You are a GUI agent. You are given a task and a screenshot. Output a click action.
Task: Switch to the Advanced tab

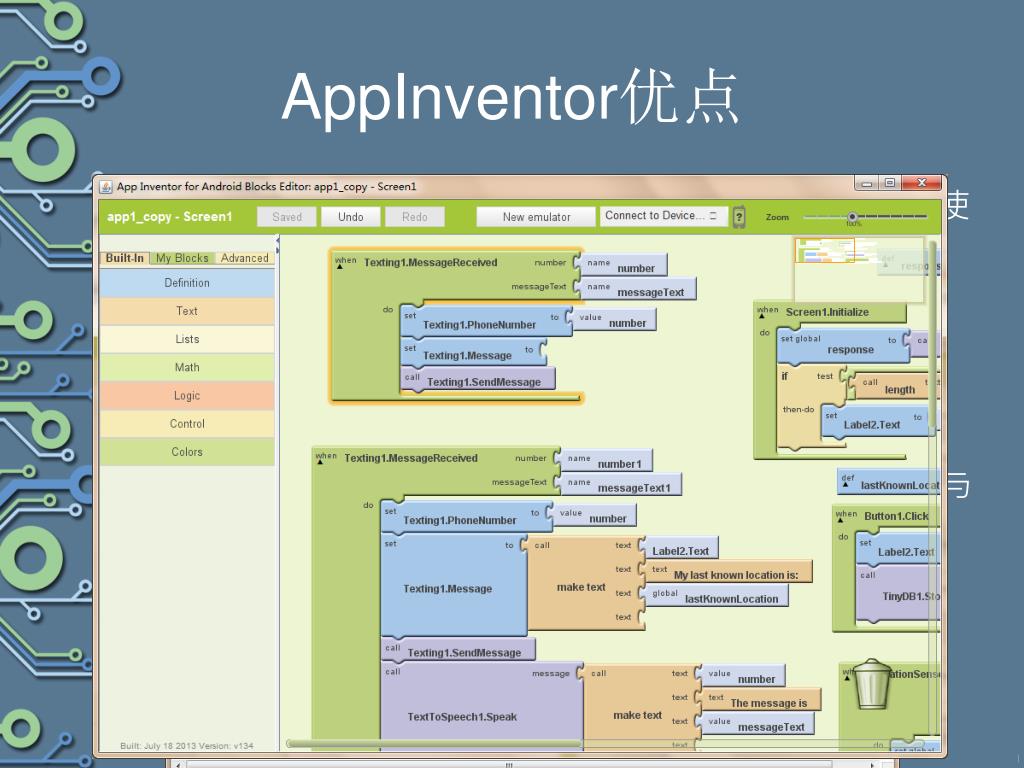coord(244,258)
